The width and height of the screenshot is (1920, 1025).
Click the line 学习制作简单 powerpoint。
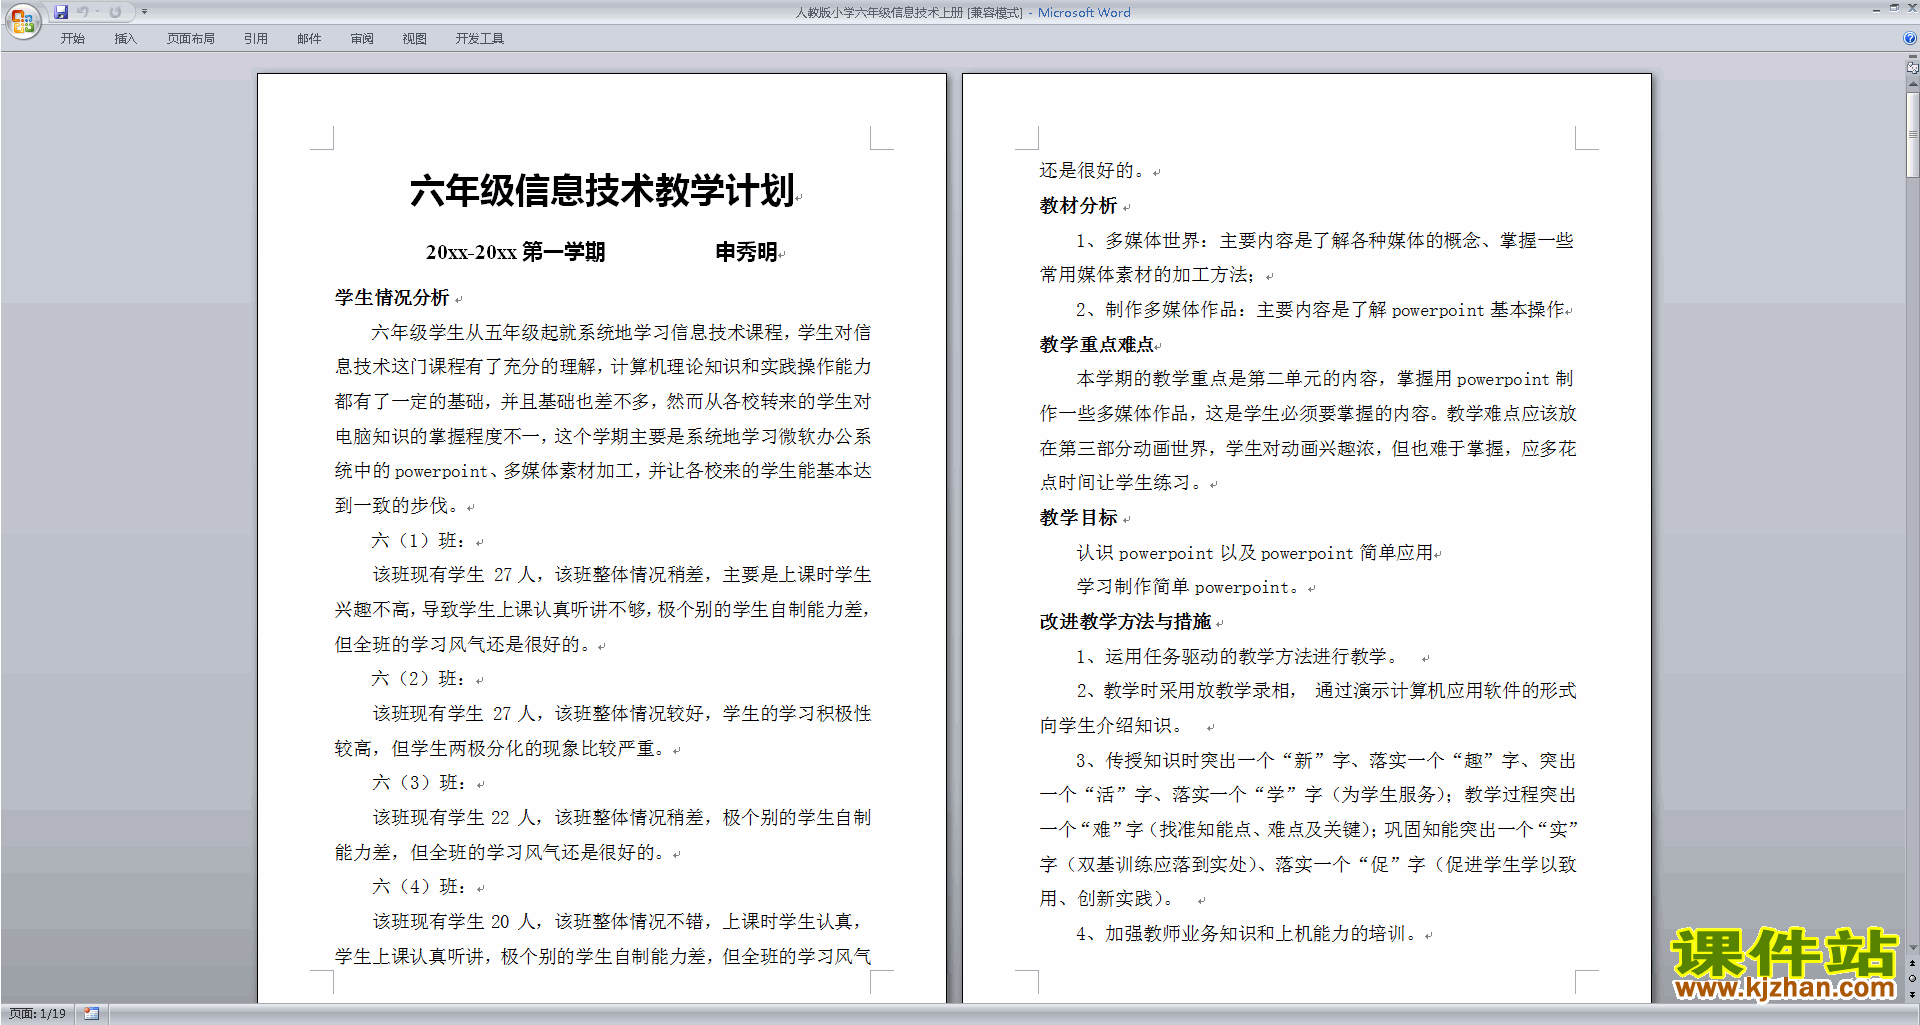pos(1189,587)
